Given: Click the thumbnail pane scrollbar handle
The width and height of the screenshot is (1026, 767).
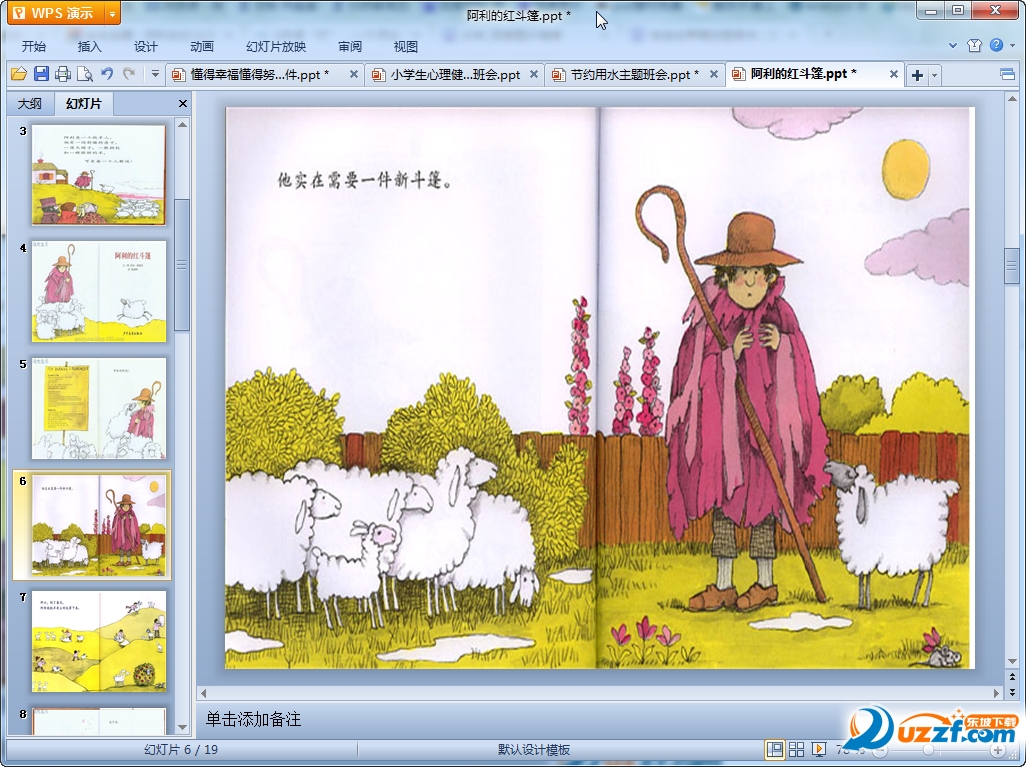Looking at the screenshot, I should click(182, 264).
